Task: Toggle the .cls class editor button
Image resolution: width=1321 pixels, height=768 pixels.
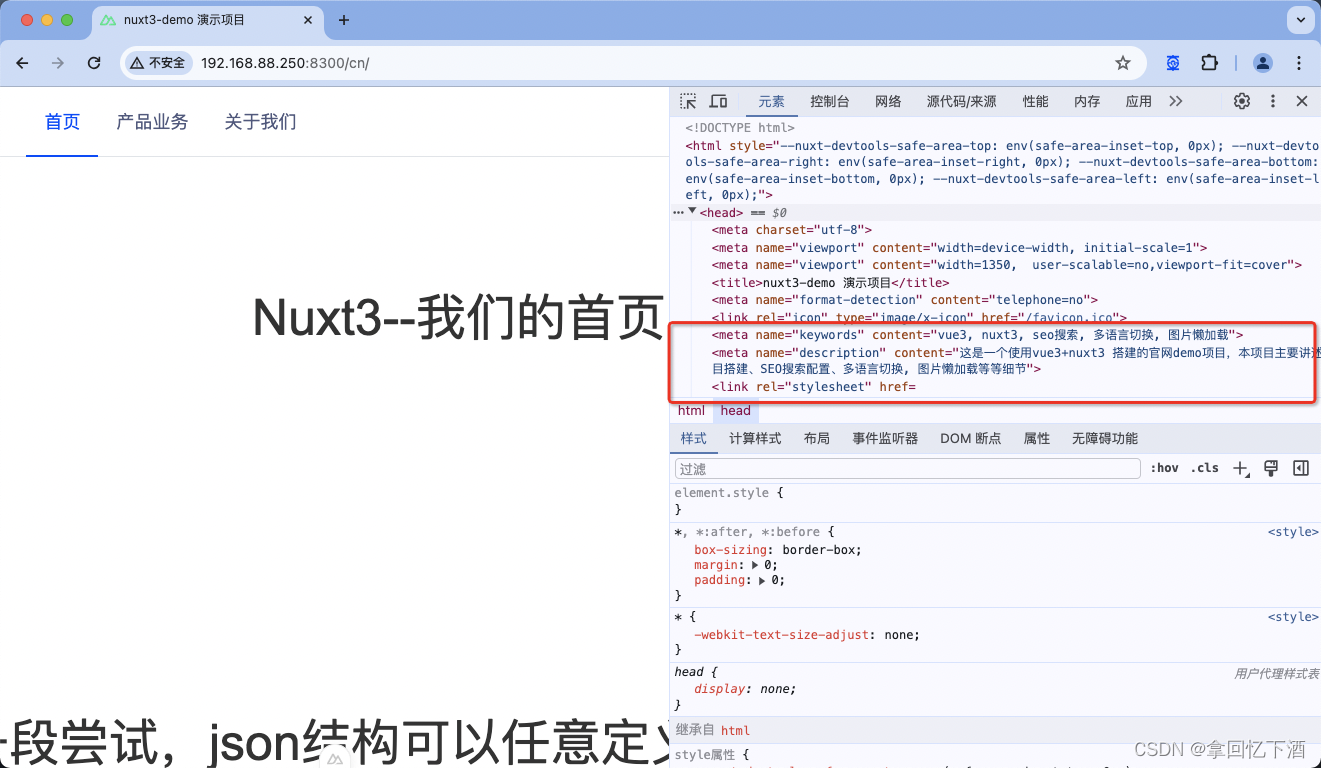Action: pyautogui.click(x=1205, y=468)
